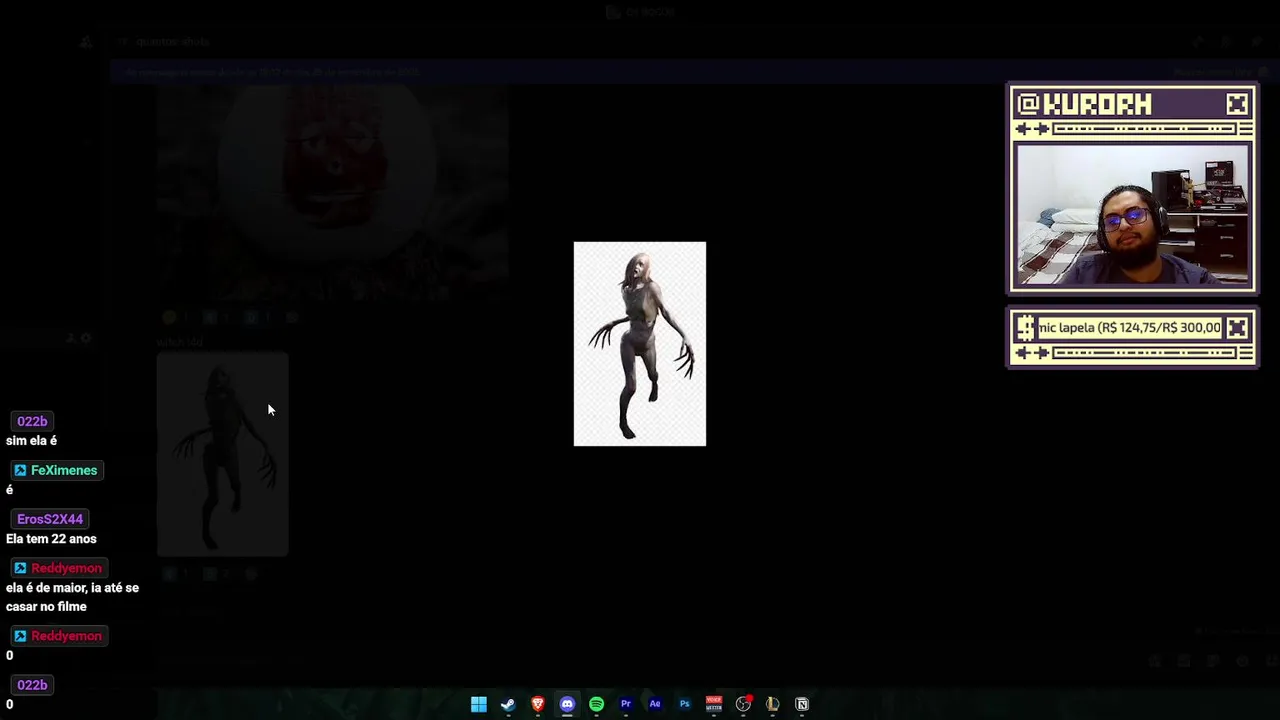Switch to Discord in the taskbar

click(x=567, y=704)
